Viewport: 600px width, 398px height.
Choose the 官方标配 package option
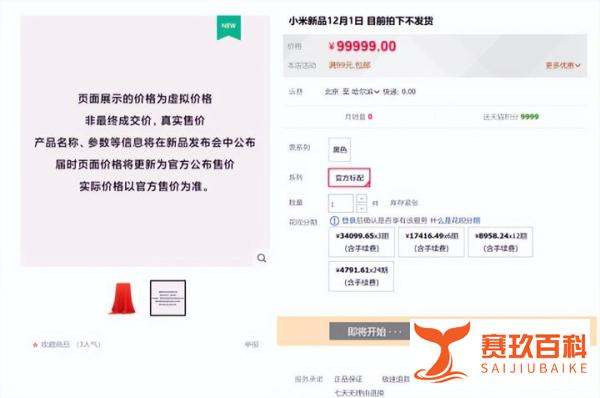click(349, 178)
